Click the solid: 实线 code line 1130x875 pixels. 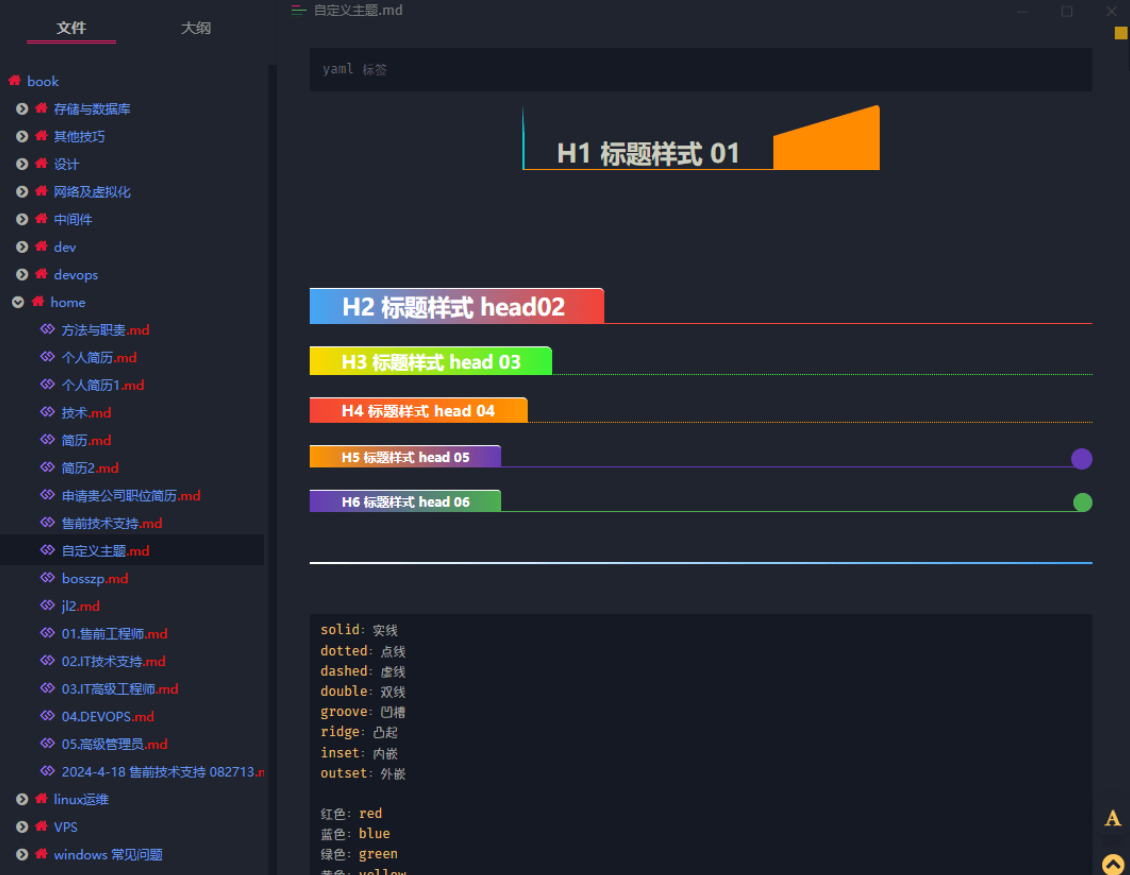(x=359, y=630)
